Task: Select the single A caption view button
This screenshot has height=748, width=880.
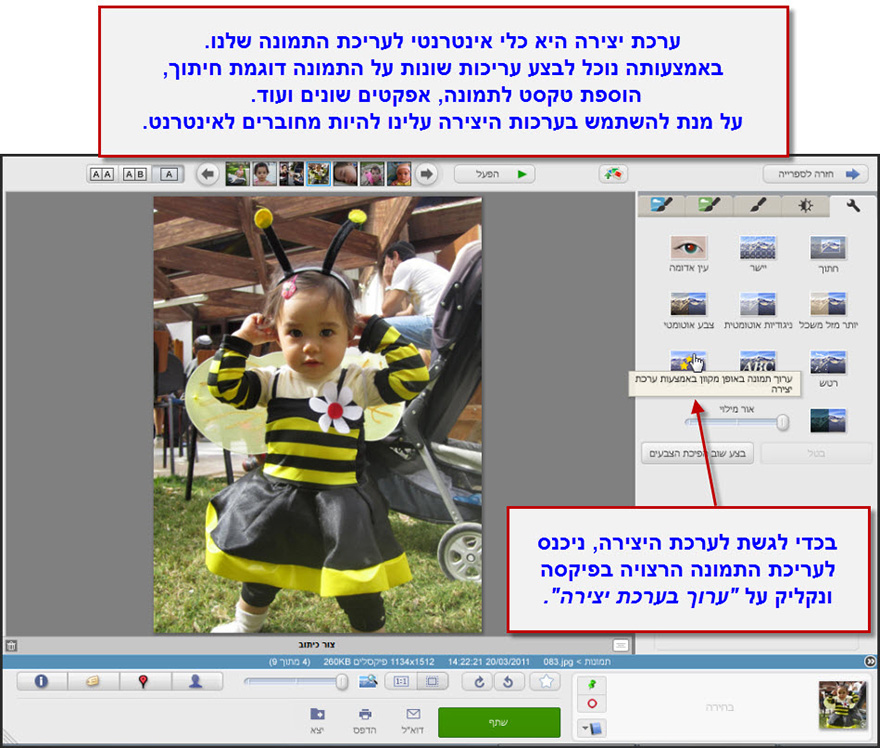Action: coord(169,175)
